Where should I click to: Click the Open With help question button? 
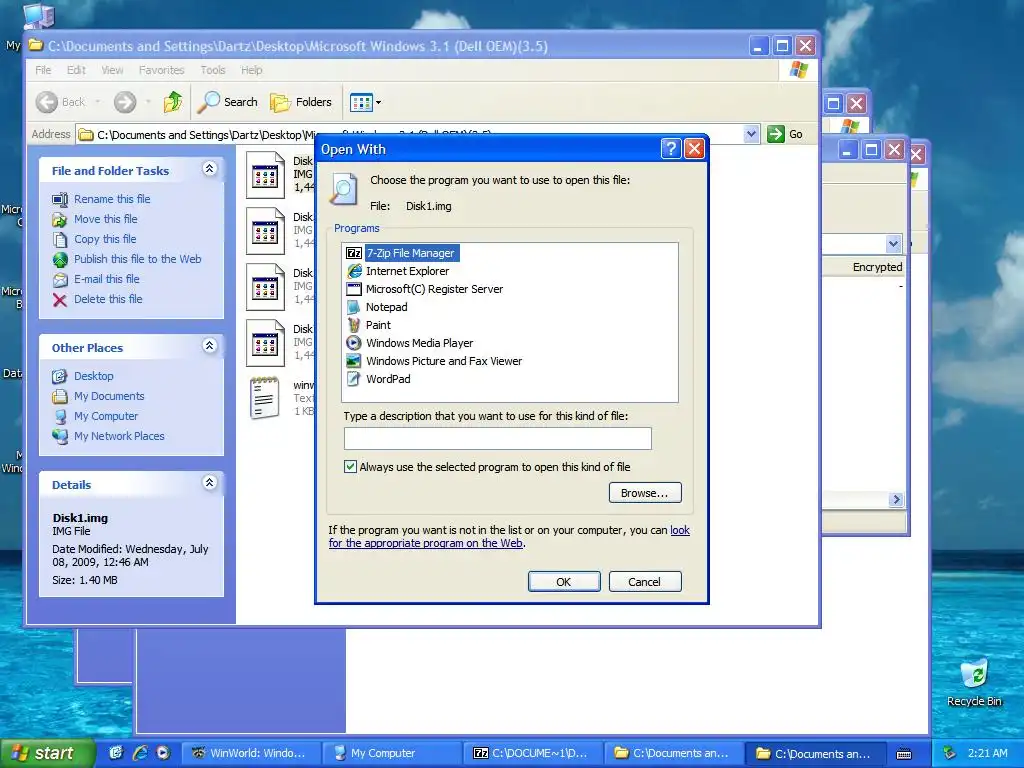671,149
